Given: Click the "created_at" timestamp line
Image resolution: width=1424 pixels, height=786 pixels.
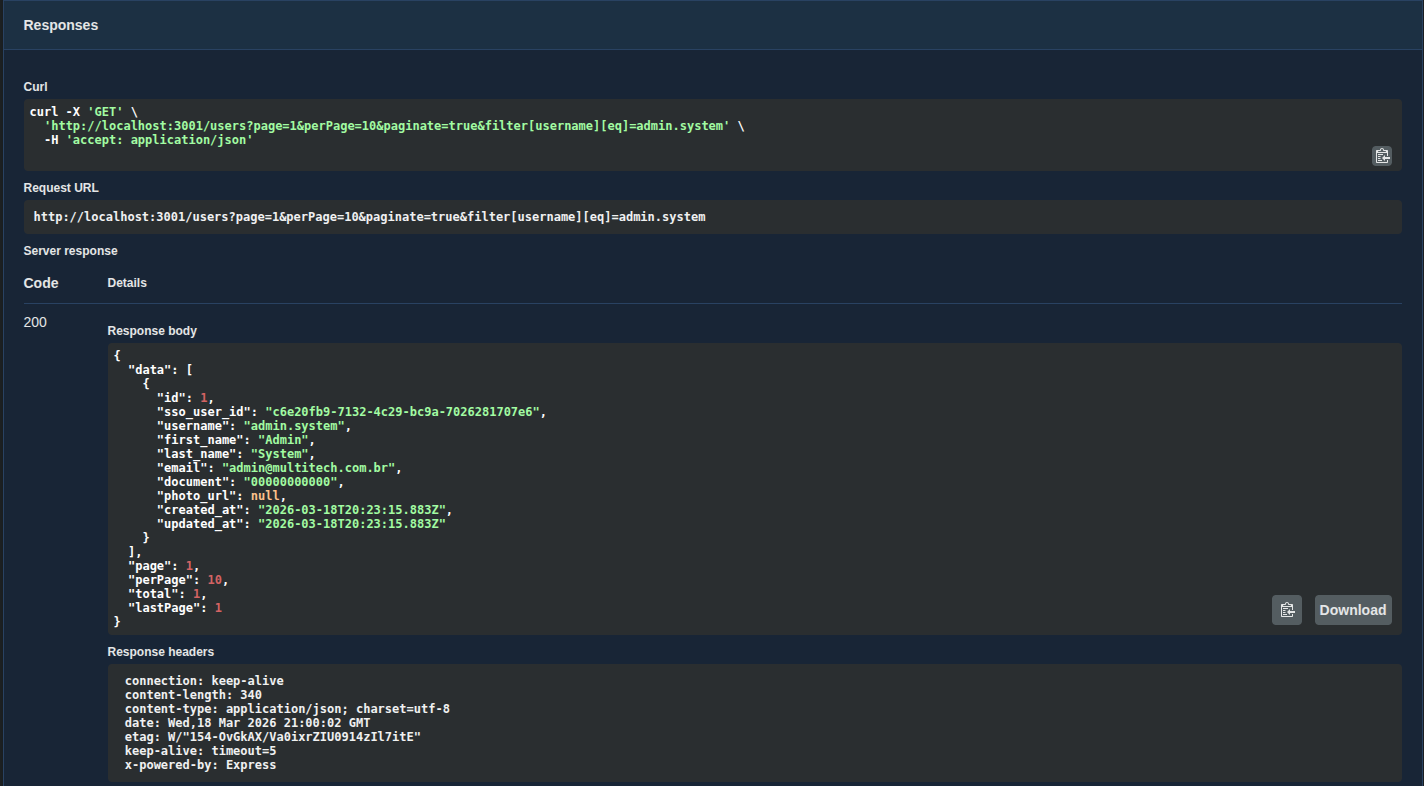Looking at the screenshot, I should click(304, 510).
